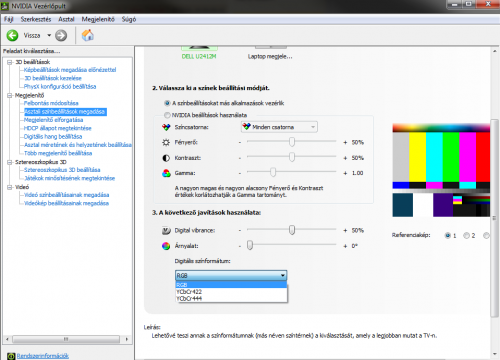Click the Rendszerinformációk NVIDIA icon
Screen dimensions: 500x360
click(11, 356)
